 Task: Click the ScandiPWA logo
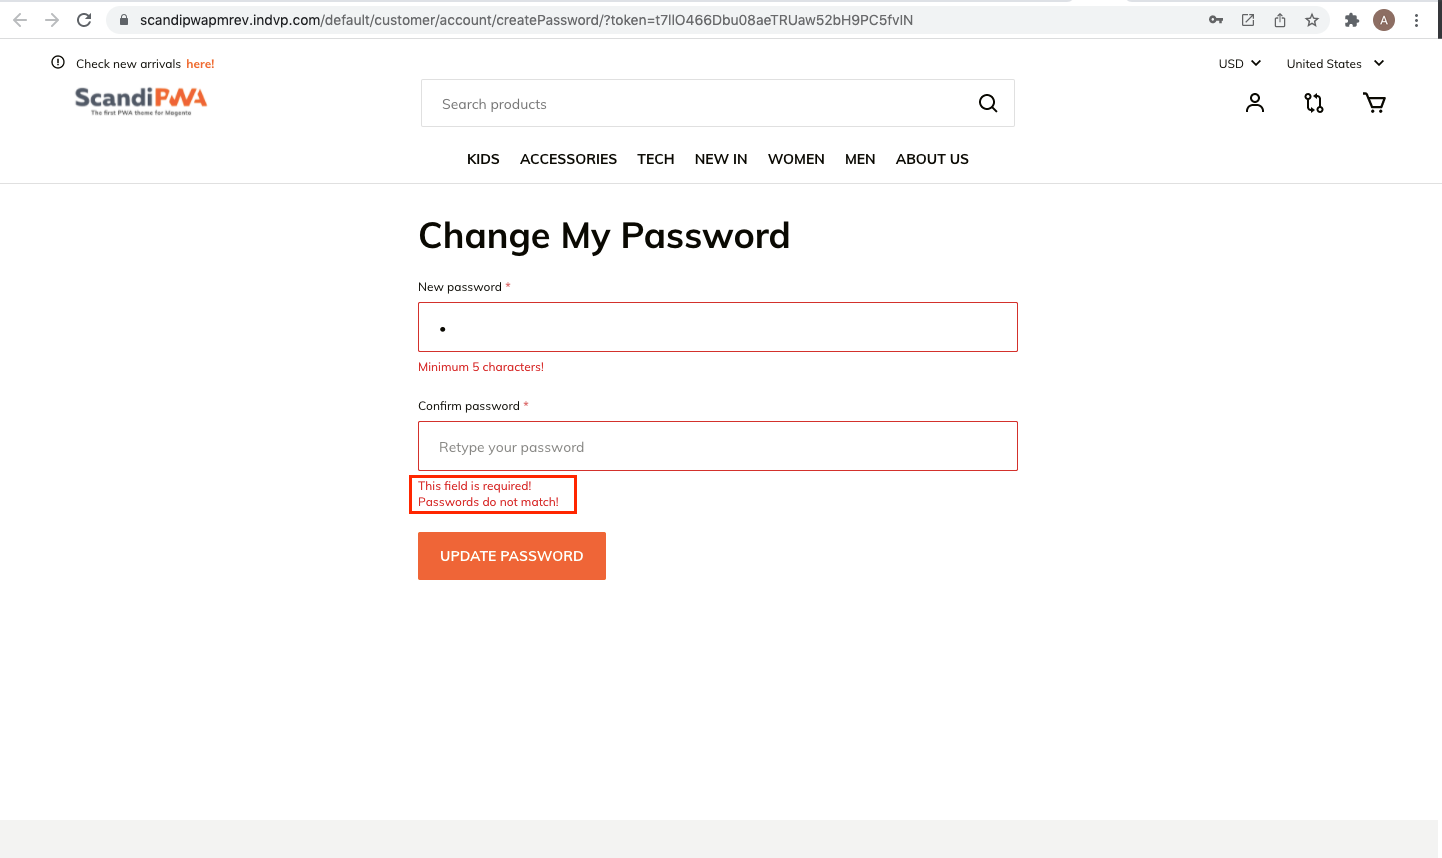pyautogui.click(x=140, y=100)
